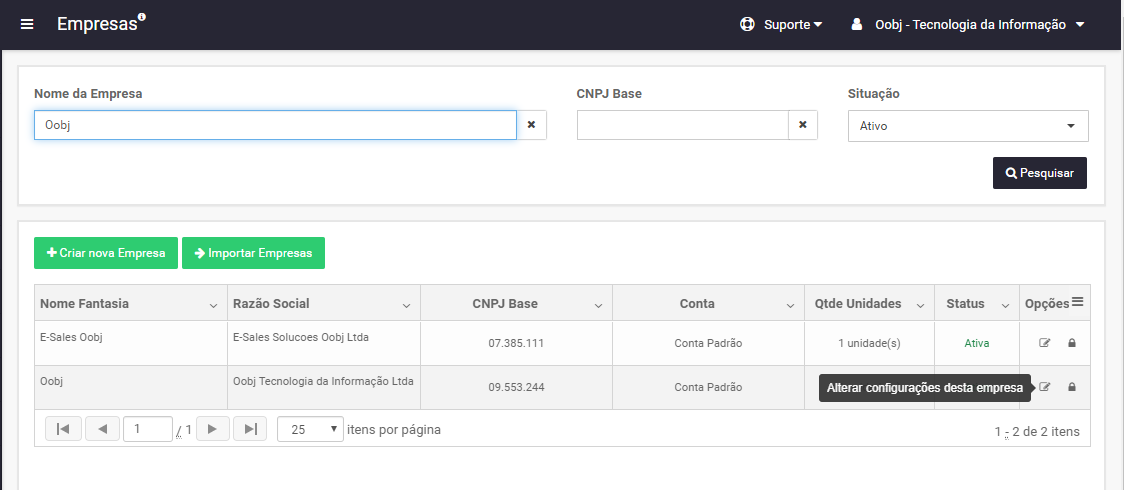1124x490 pixels.
Task: Open the Opções column list menu icon
Action: (1077, 302)
